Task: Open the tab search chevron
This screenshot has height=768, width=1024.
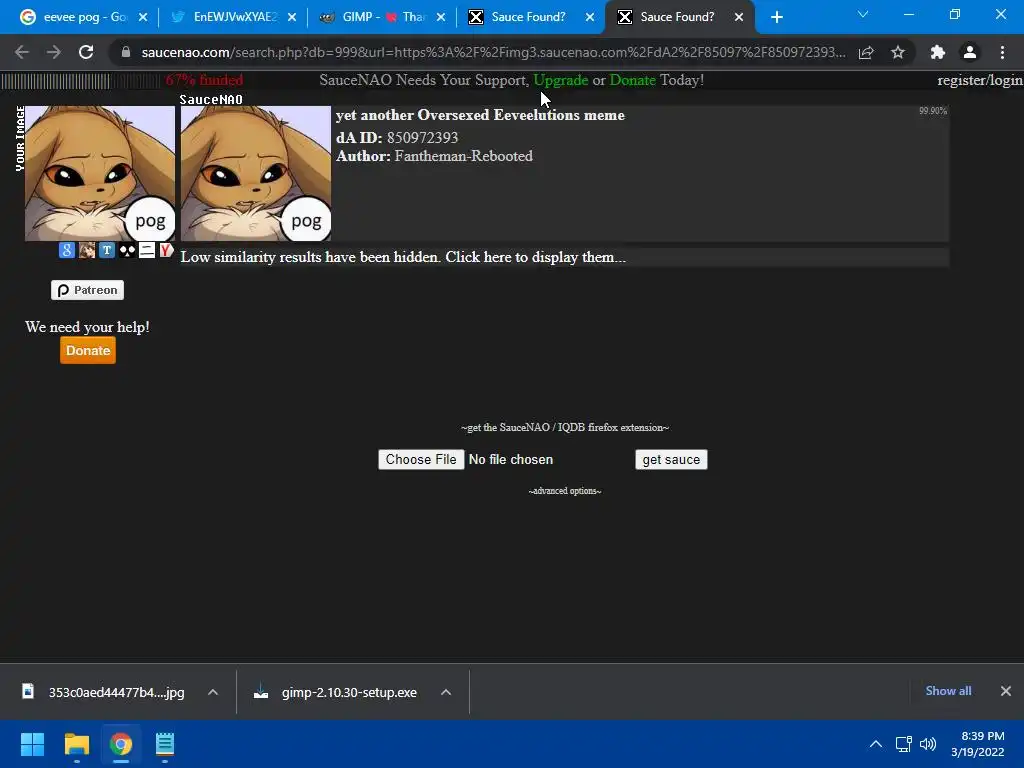Action: [863, 14]
